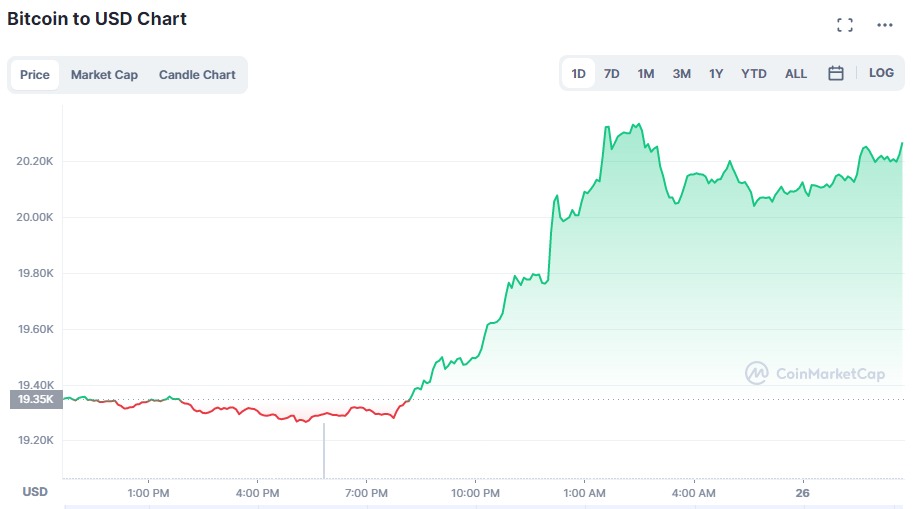Click the 19.35K opening price label

35,399
